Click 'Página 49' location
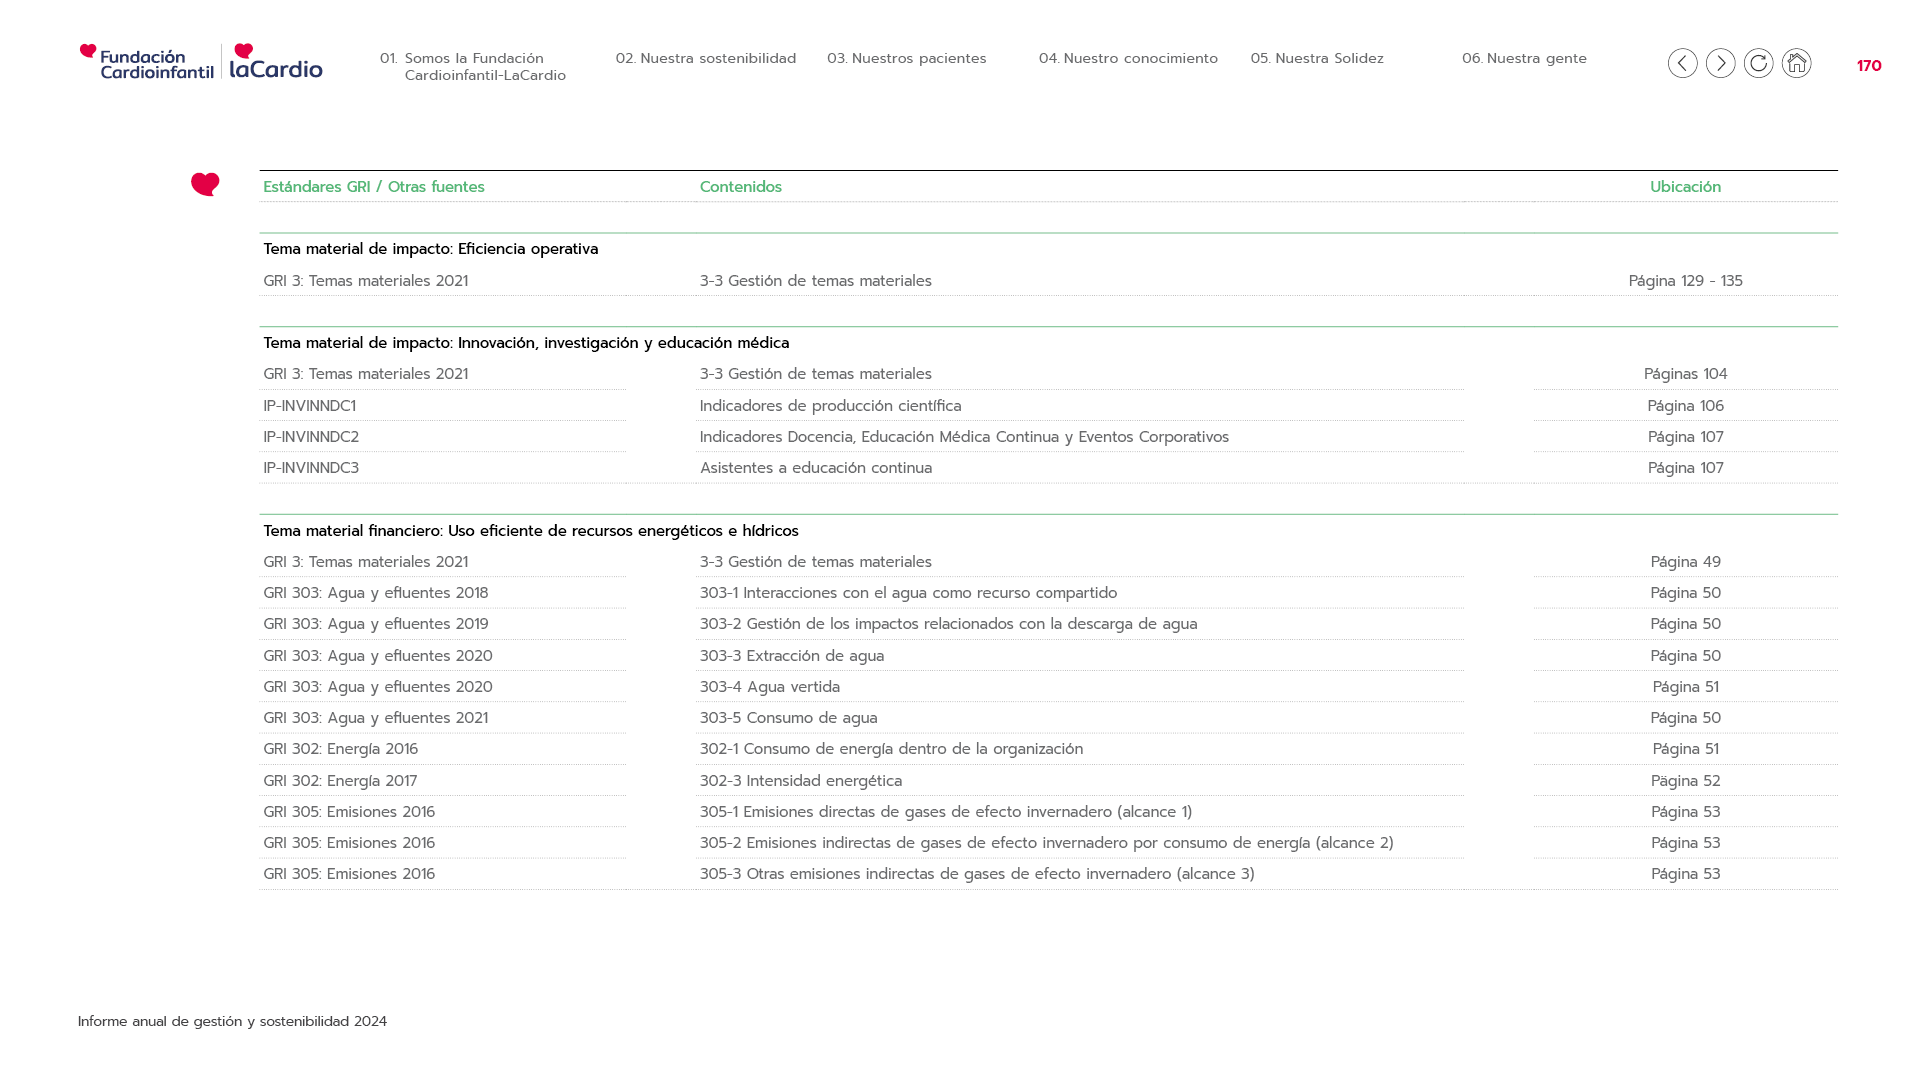 (x=1685, y=562)
